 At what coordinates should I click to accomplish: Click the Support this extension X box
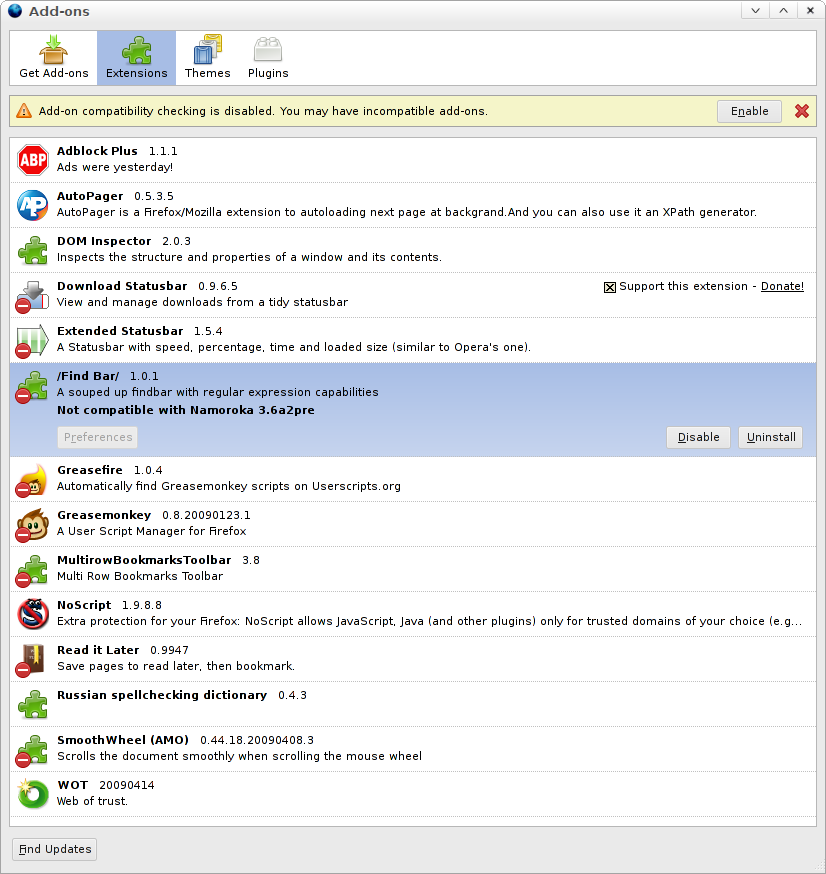(610, 287)
